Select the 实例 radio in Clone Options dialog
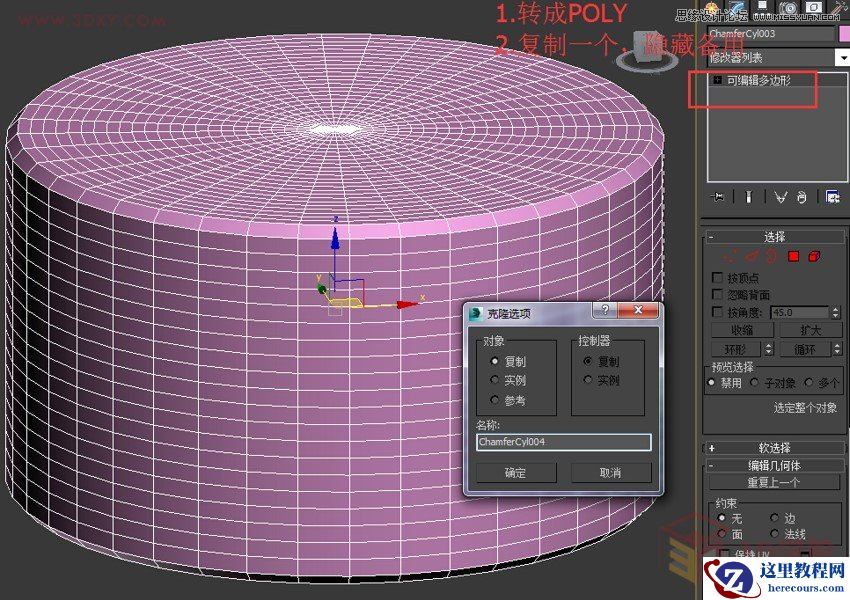850x600 pixels. [x=495, y=380]
